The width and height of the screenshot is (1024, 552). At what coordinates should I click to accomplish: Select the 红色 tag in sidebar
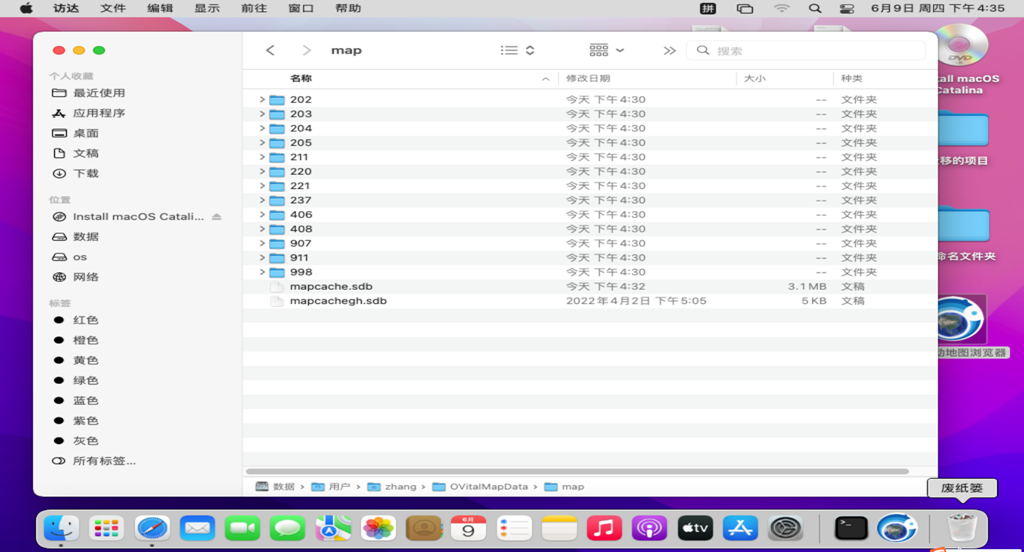pos(86,320)
